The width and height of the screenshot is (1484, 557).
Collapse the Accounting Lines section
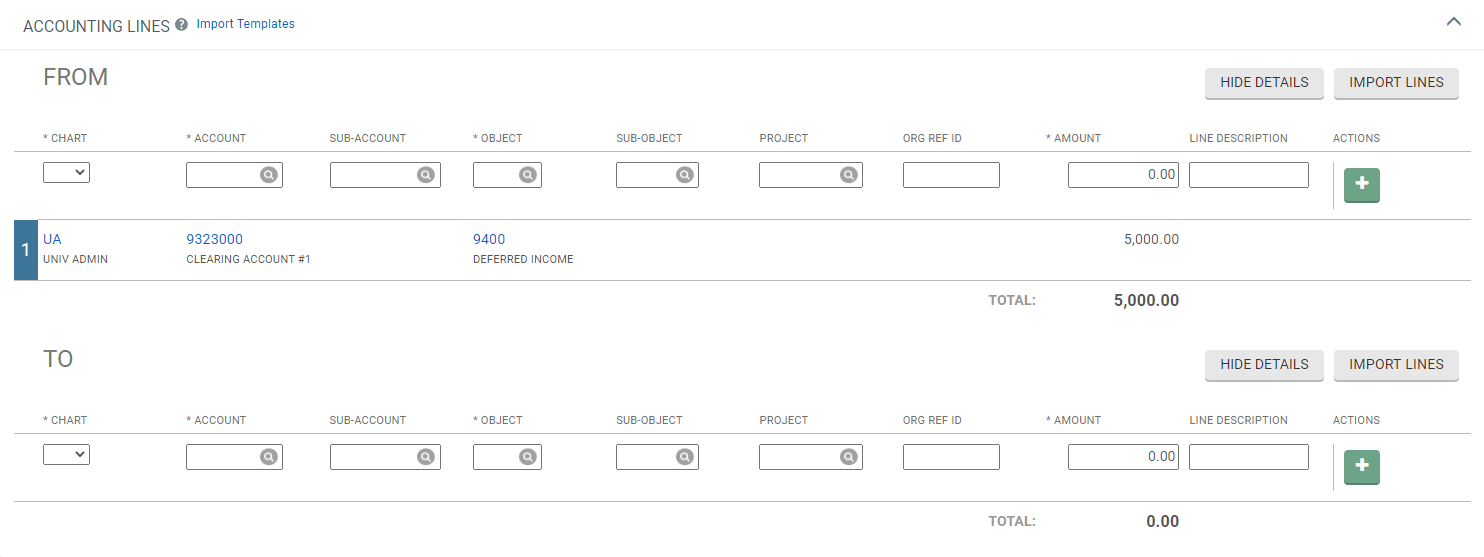click(x=1454, y=22)
